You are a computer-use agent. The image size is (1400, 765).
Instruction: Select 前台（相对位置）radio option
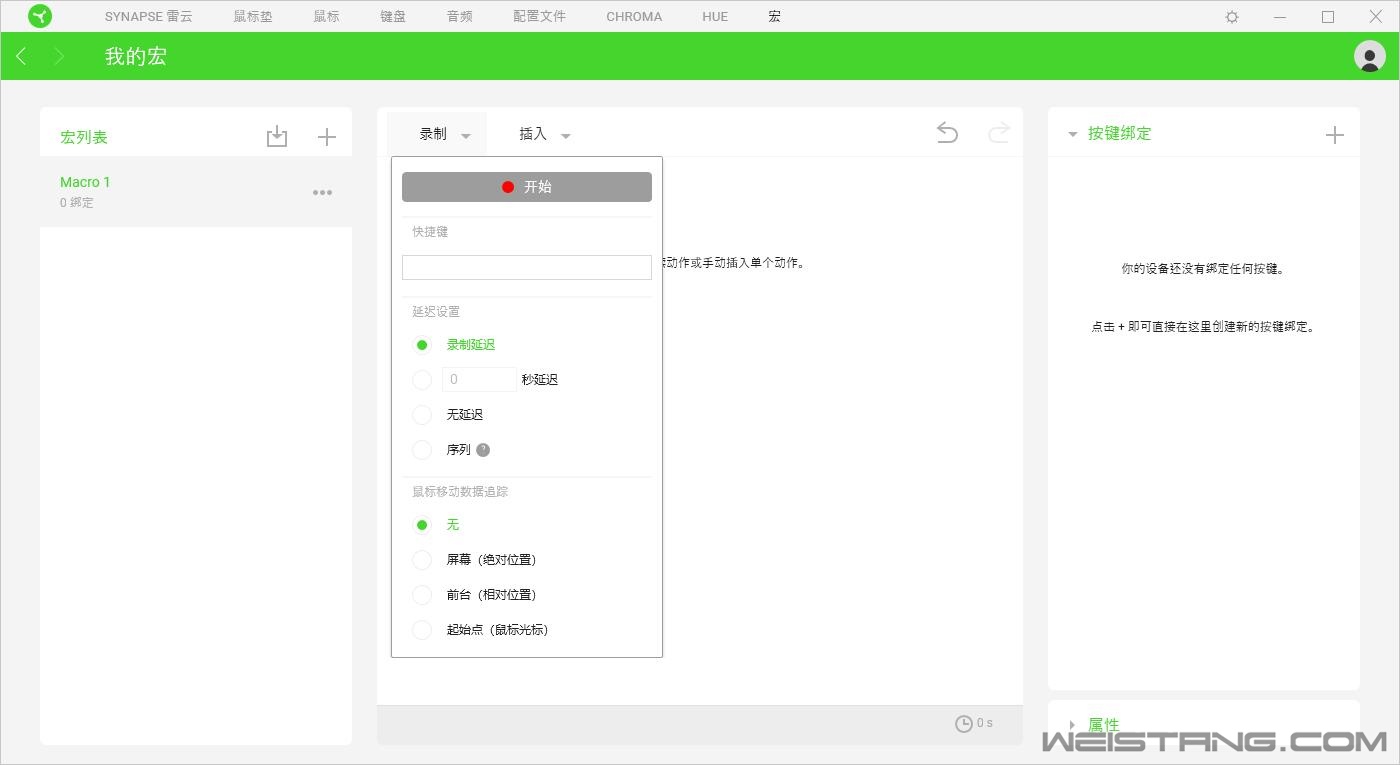[x=422, y=595]
